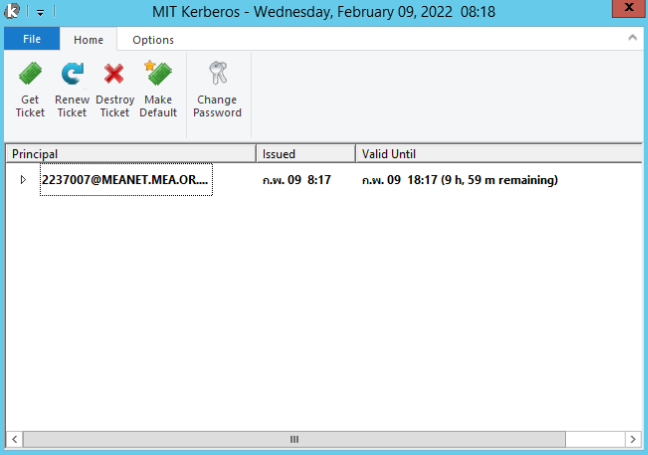The width and height of the screenshot is (648, 455).
Task: Sort by the Issued column header
Action: click(x=304, y=154)
